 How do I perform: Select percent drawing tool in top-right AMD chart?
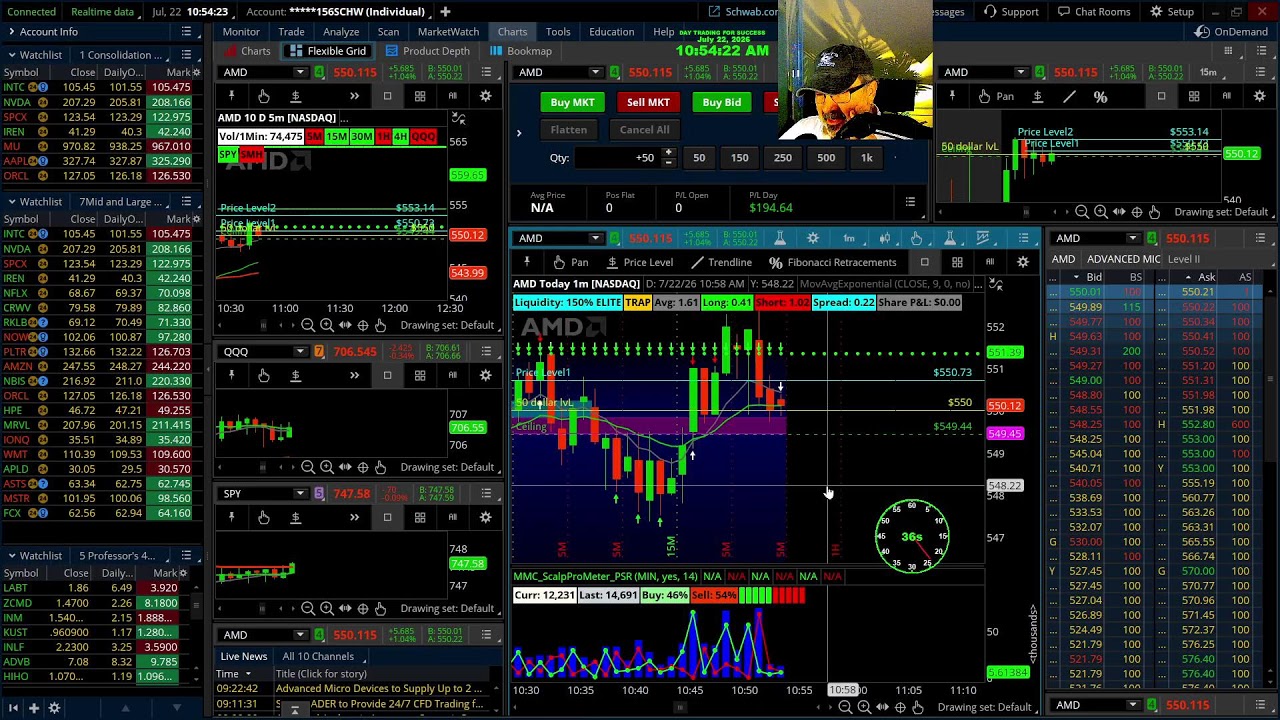click(1100, 97)
